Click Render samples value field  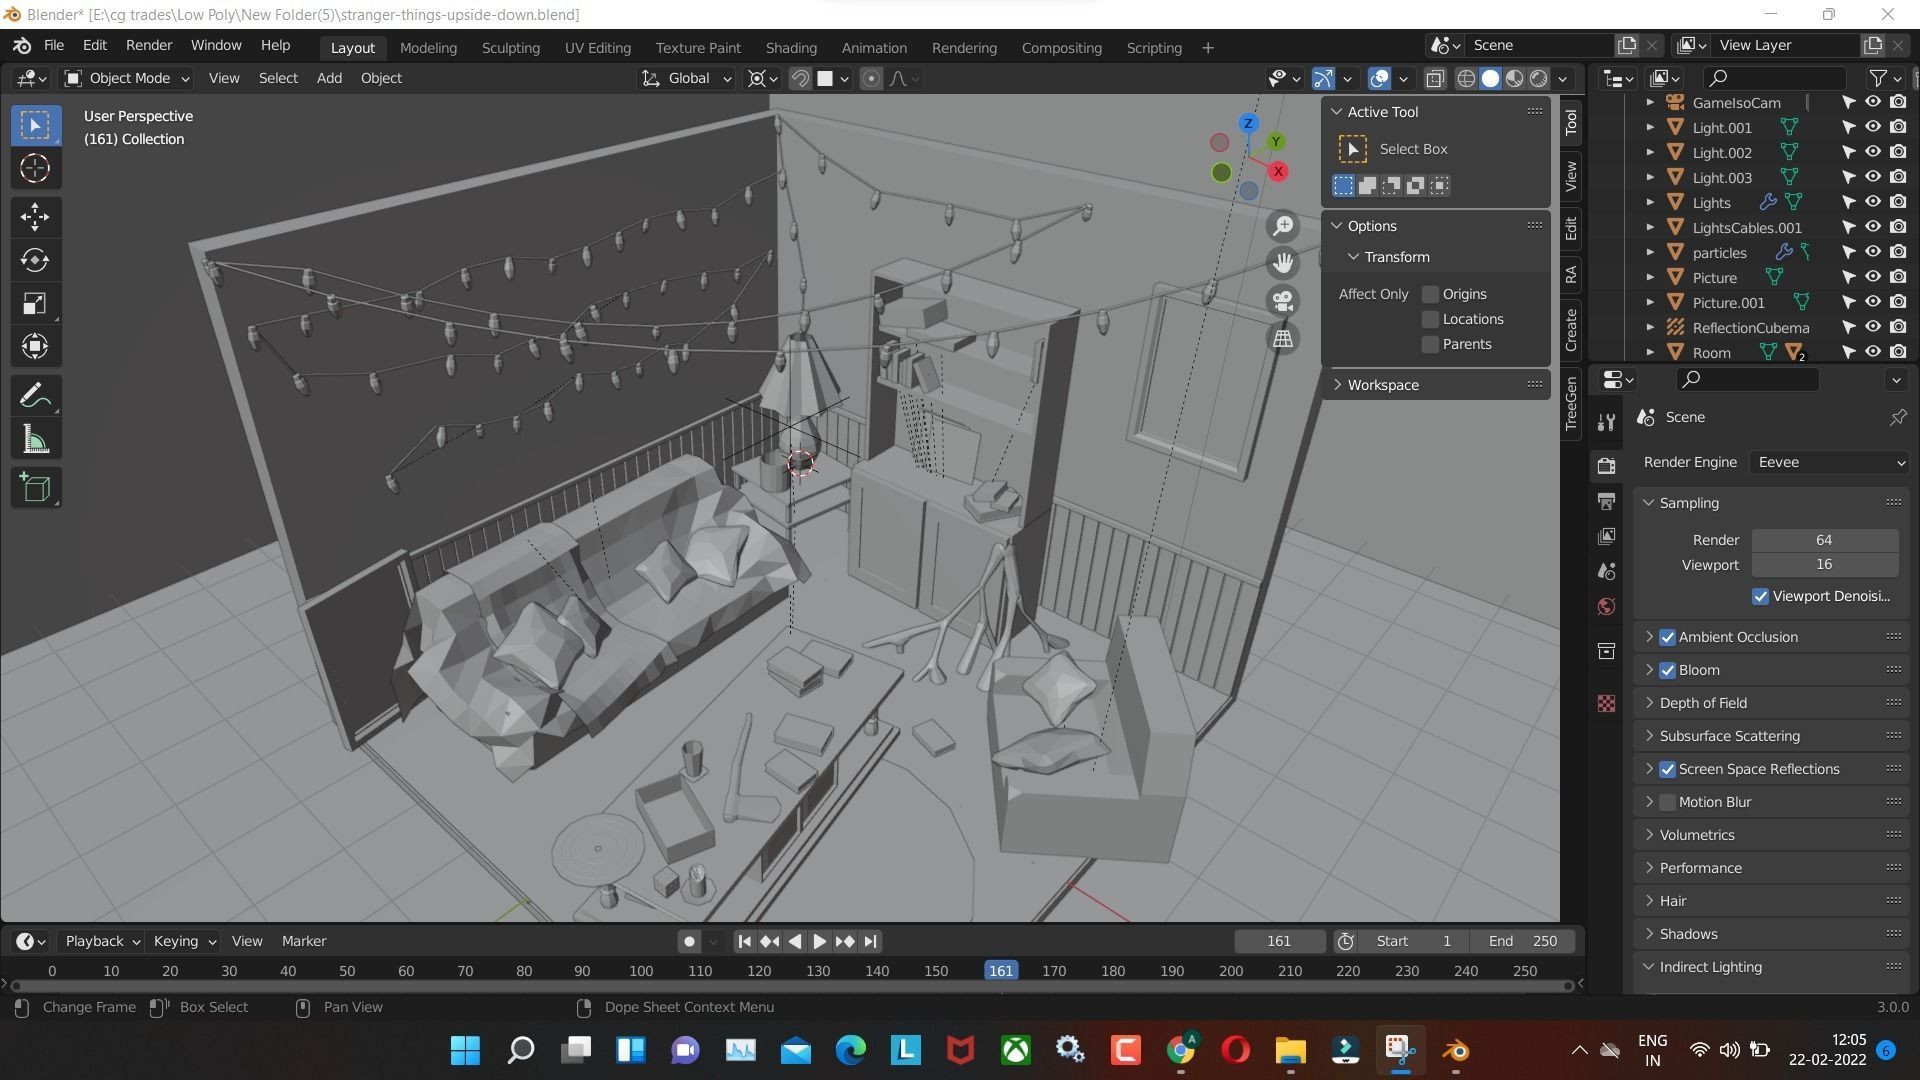(1824, 540)
